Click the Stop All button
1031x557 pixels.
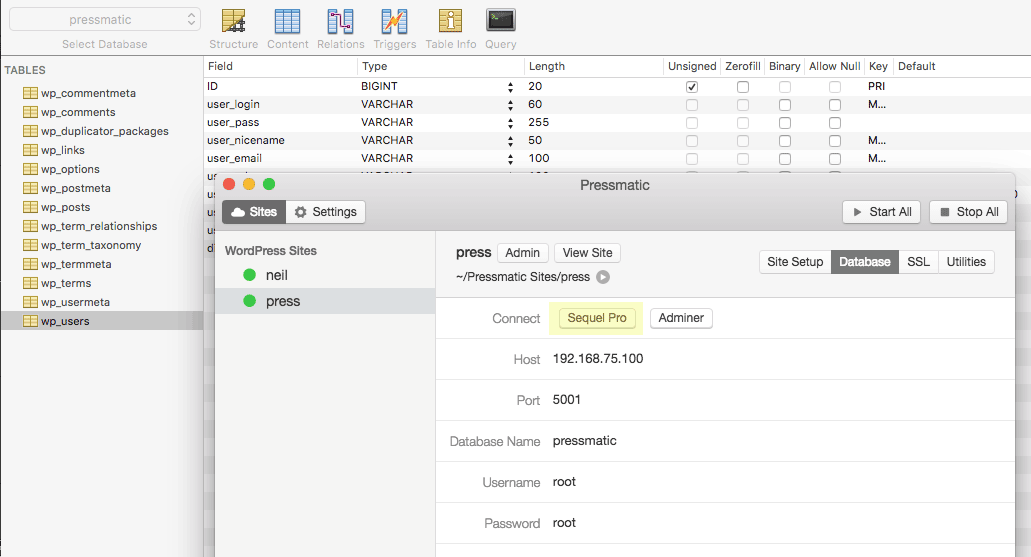click(969, 212)
